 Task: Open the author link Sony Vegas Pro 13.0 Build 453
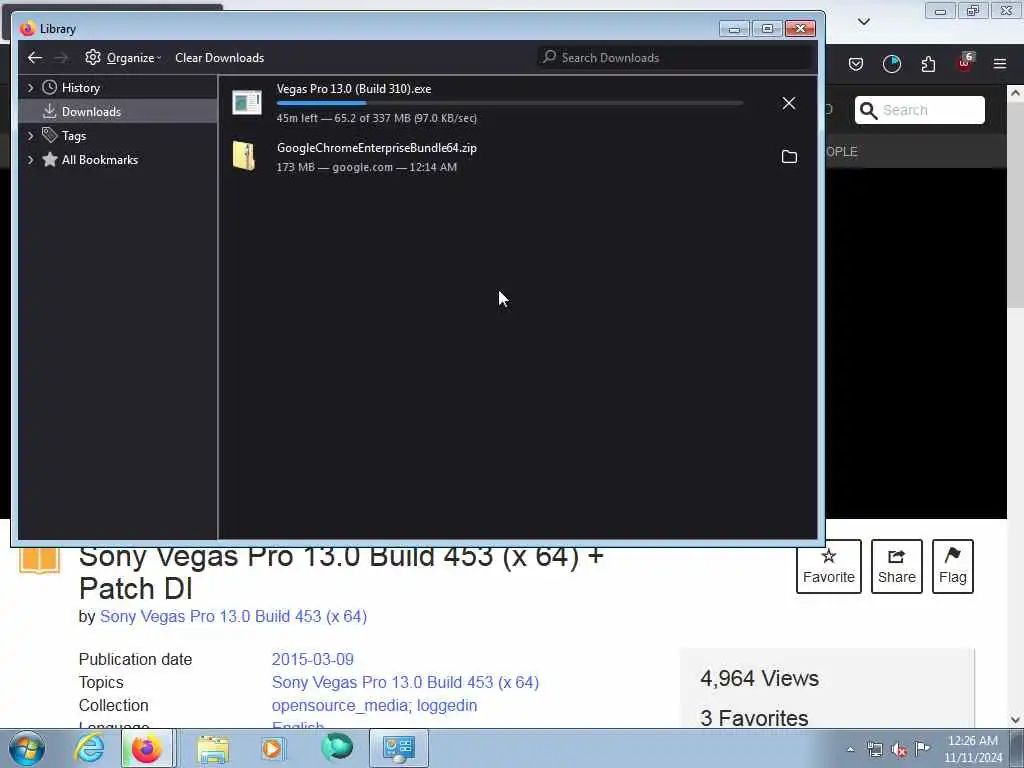tap(233, 616)
